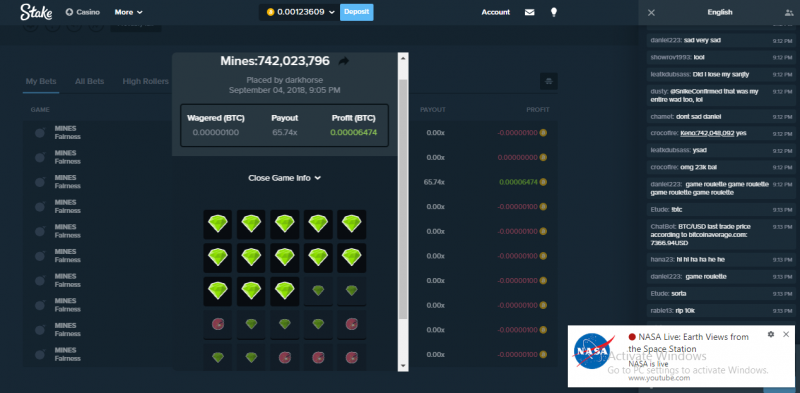Click rable13 'rip 10k' chat message
The height and width of the screenshot is (393, 800).
(721, 311)
